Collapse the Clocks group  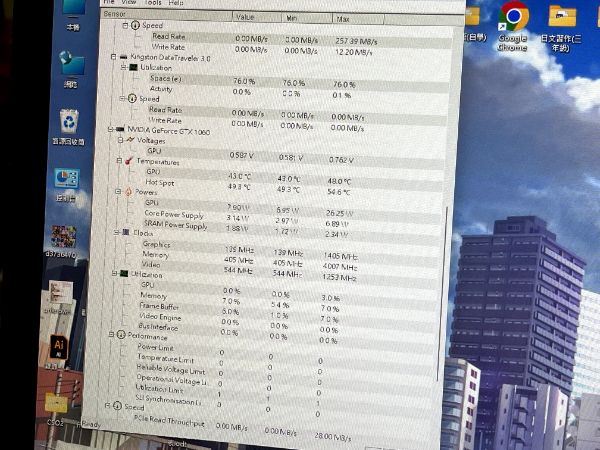pyautogui.click(x=116, y=232)
